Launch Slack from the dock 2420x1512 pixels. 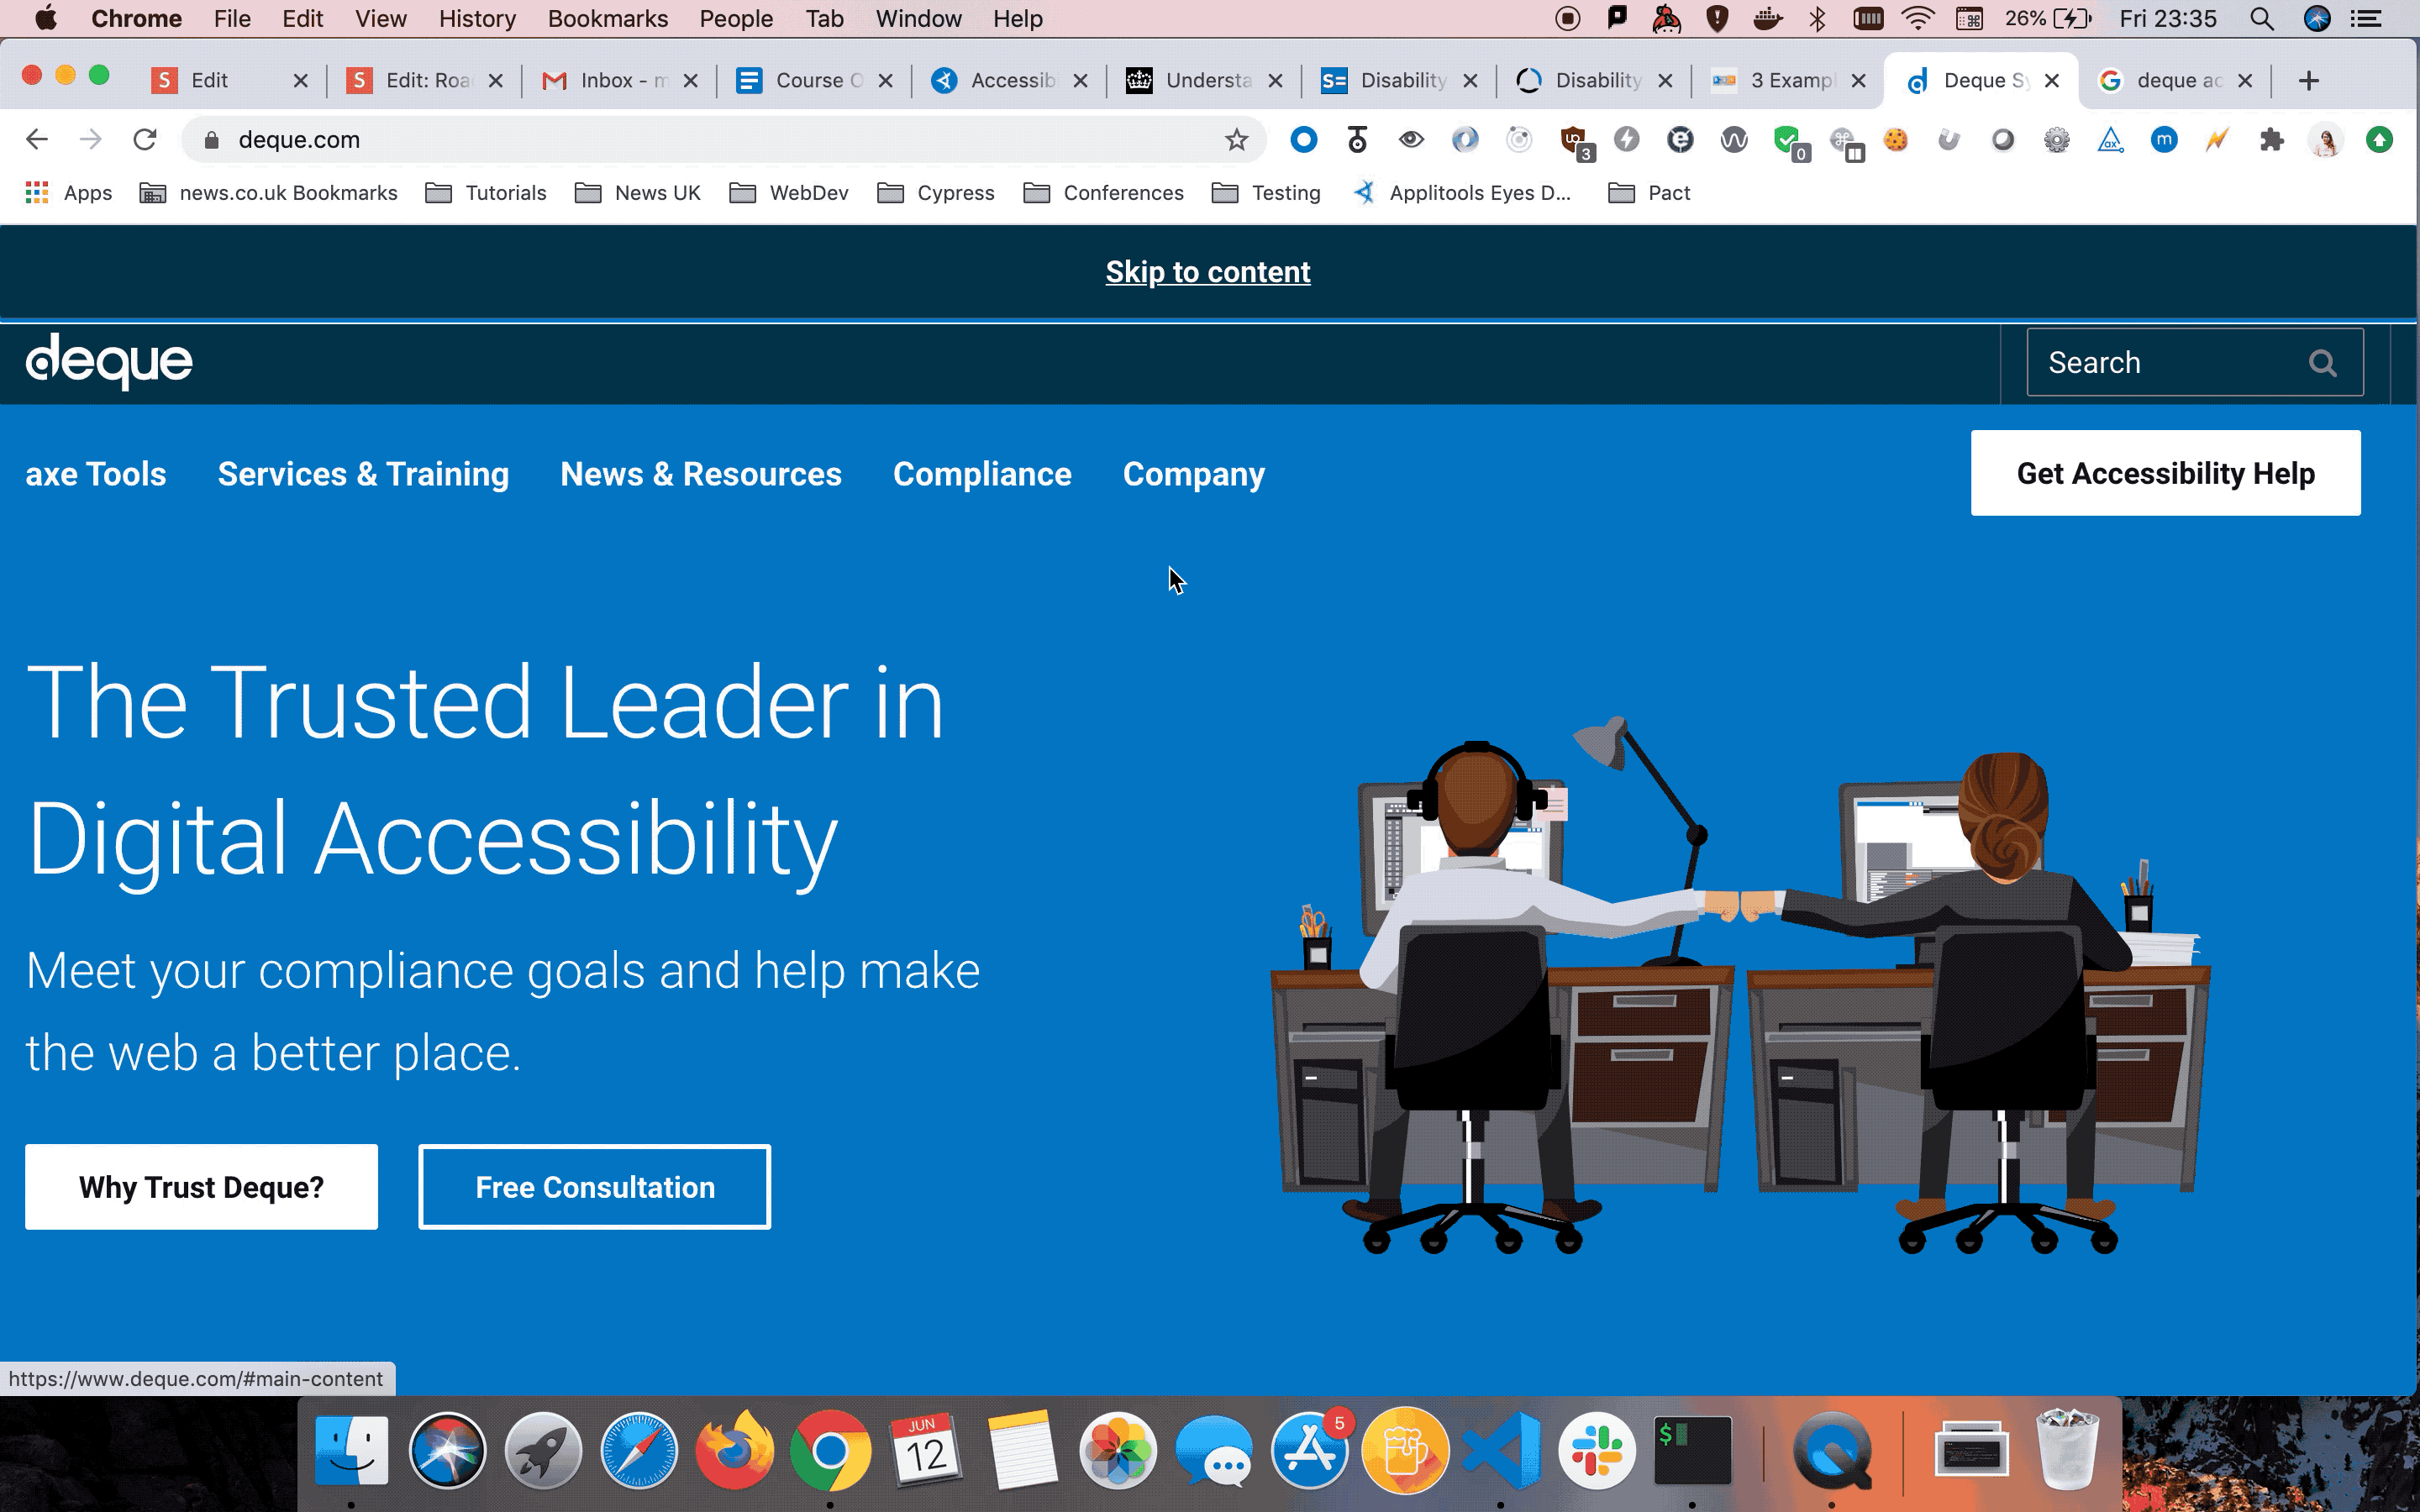(x=1596, y=1450)
